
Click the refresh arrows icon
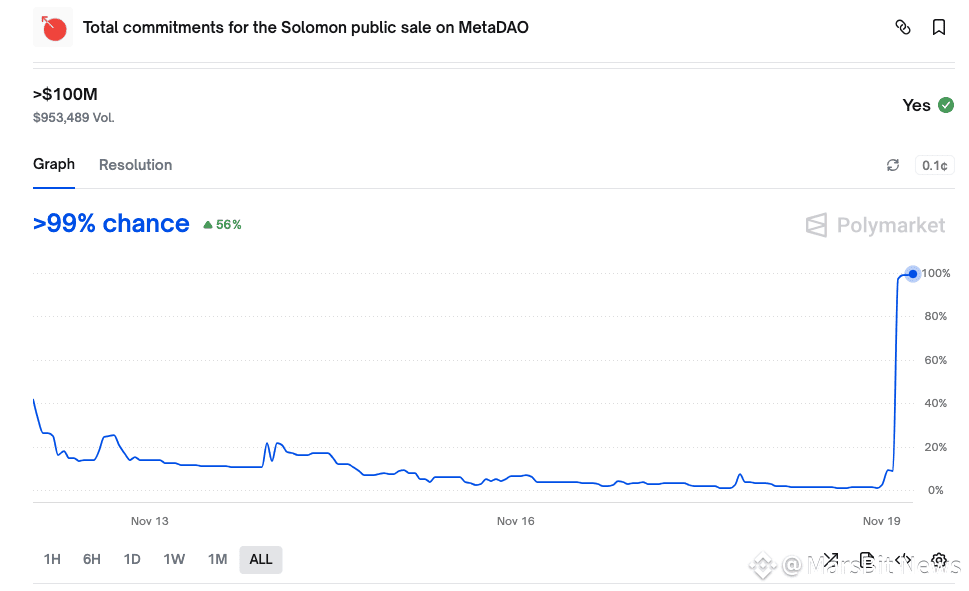[x=893, y=165]
